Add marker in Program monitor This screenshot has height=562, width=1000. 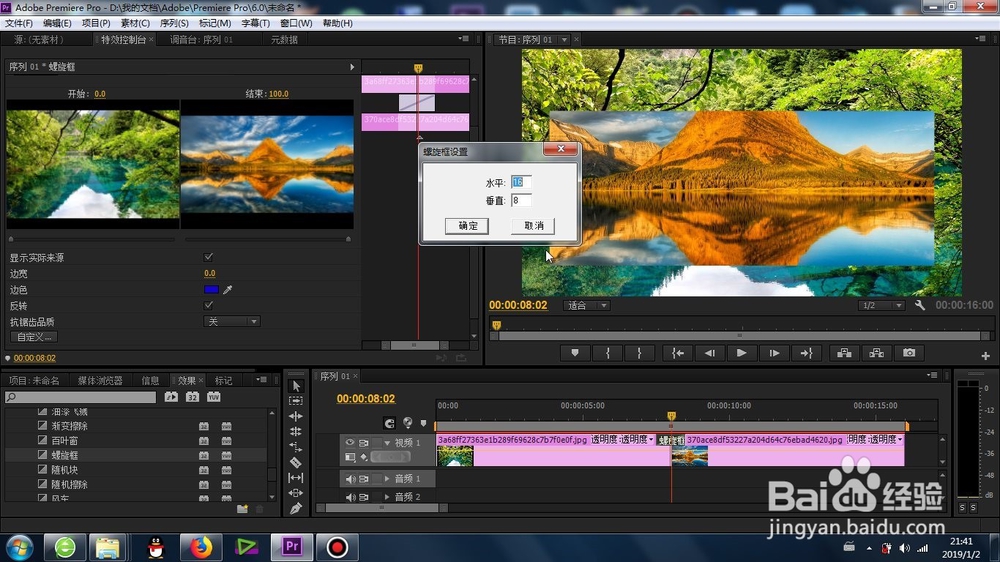(575, 353)
